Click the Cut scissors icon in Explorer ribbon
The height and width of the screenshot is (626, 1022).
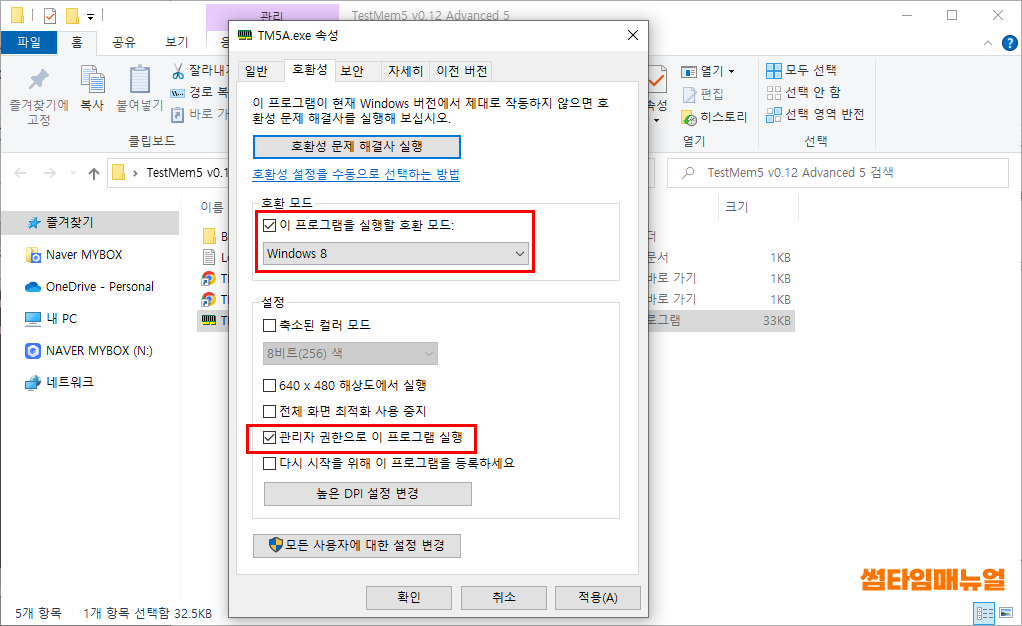coord(178,70)
